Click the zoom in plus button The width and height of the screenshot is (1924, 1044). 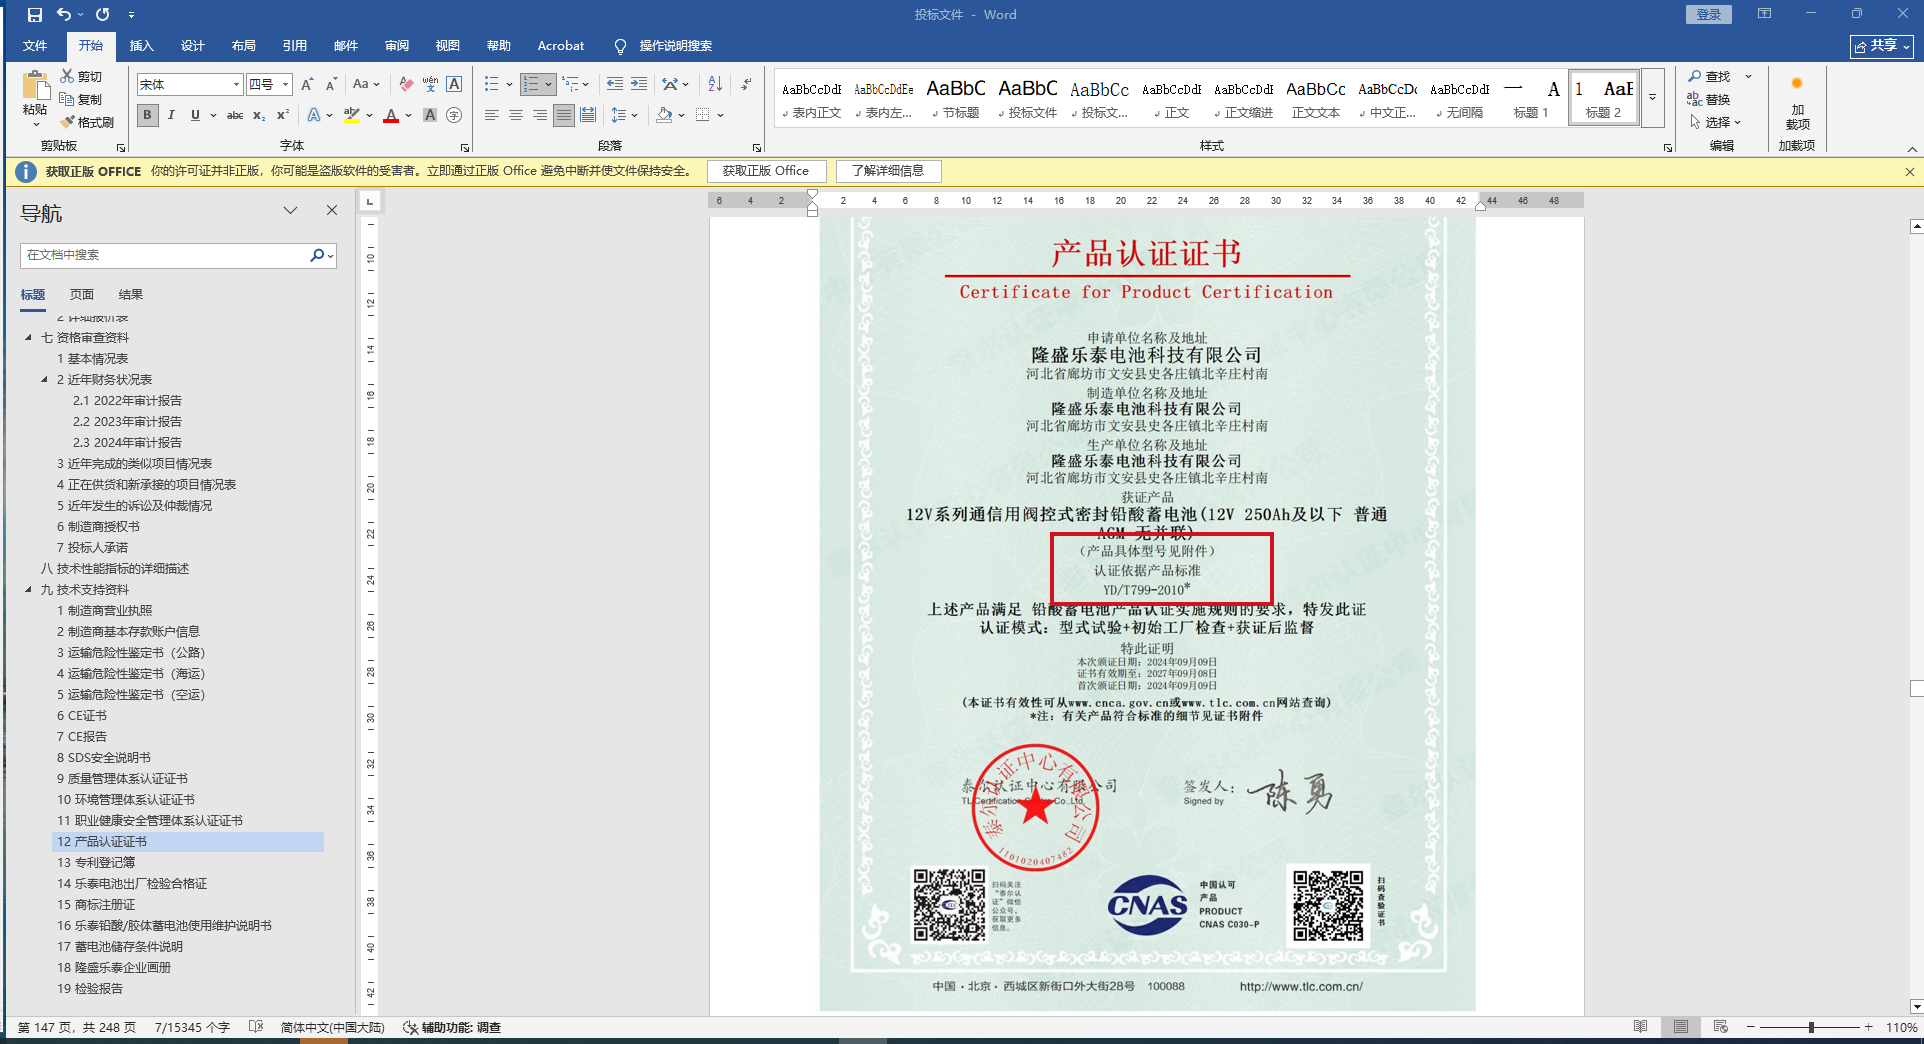1868,1027
